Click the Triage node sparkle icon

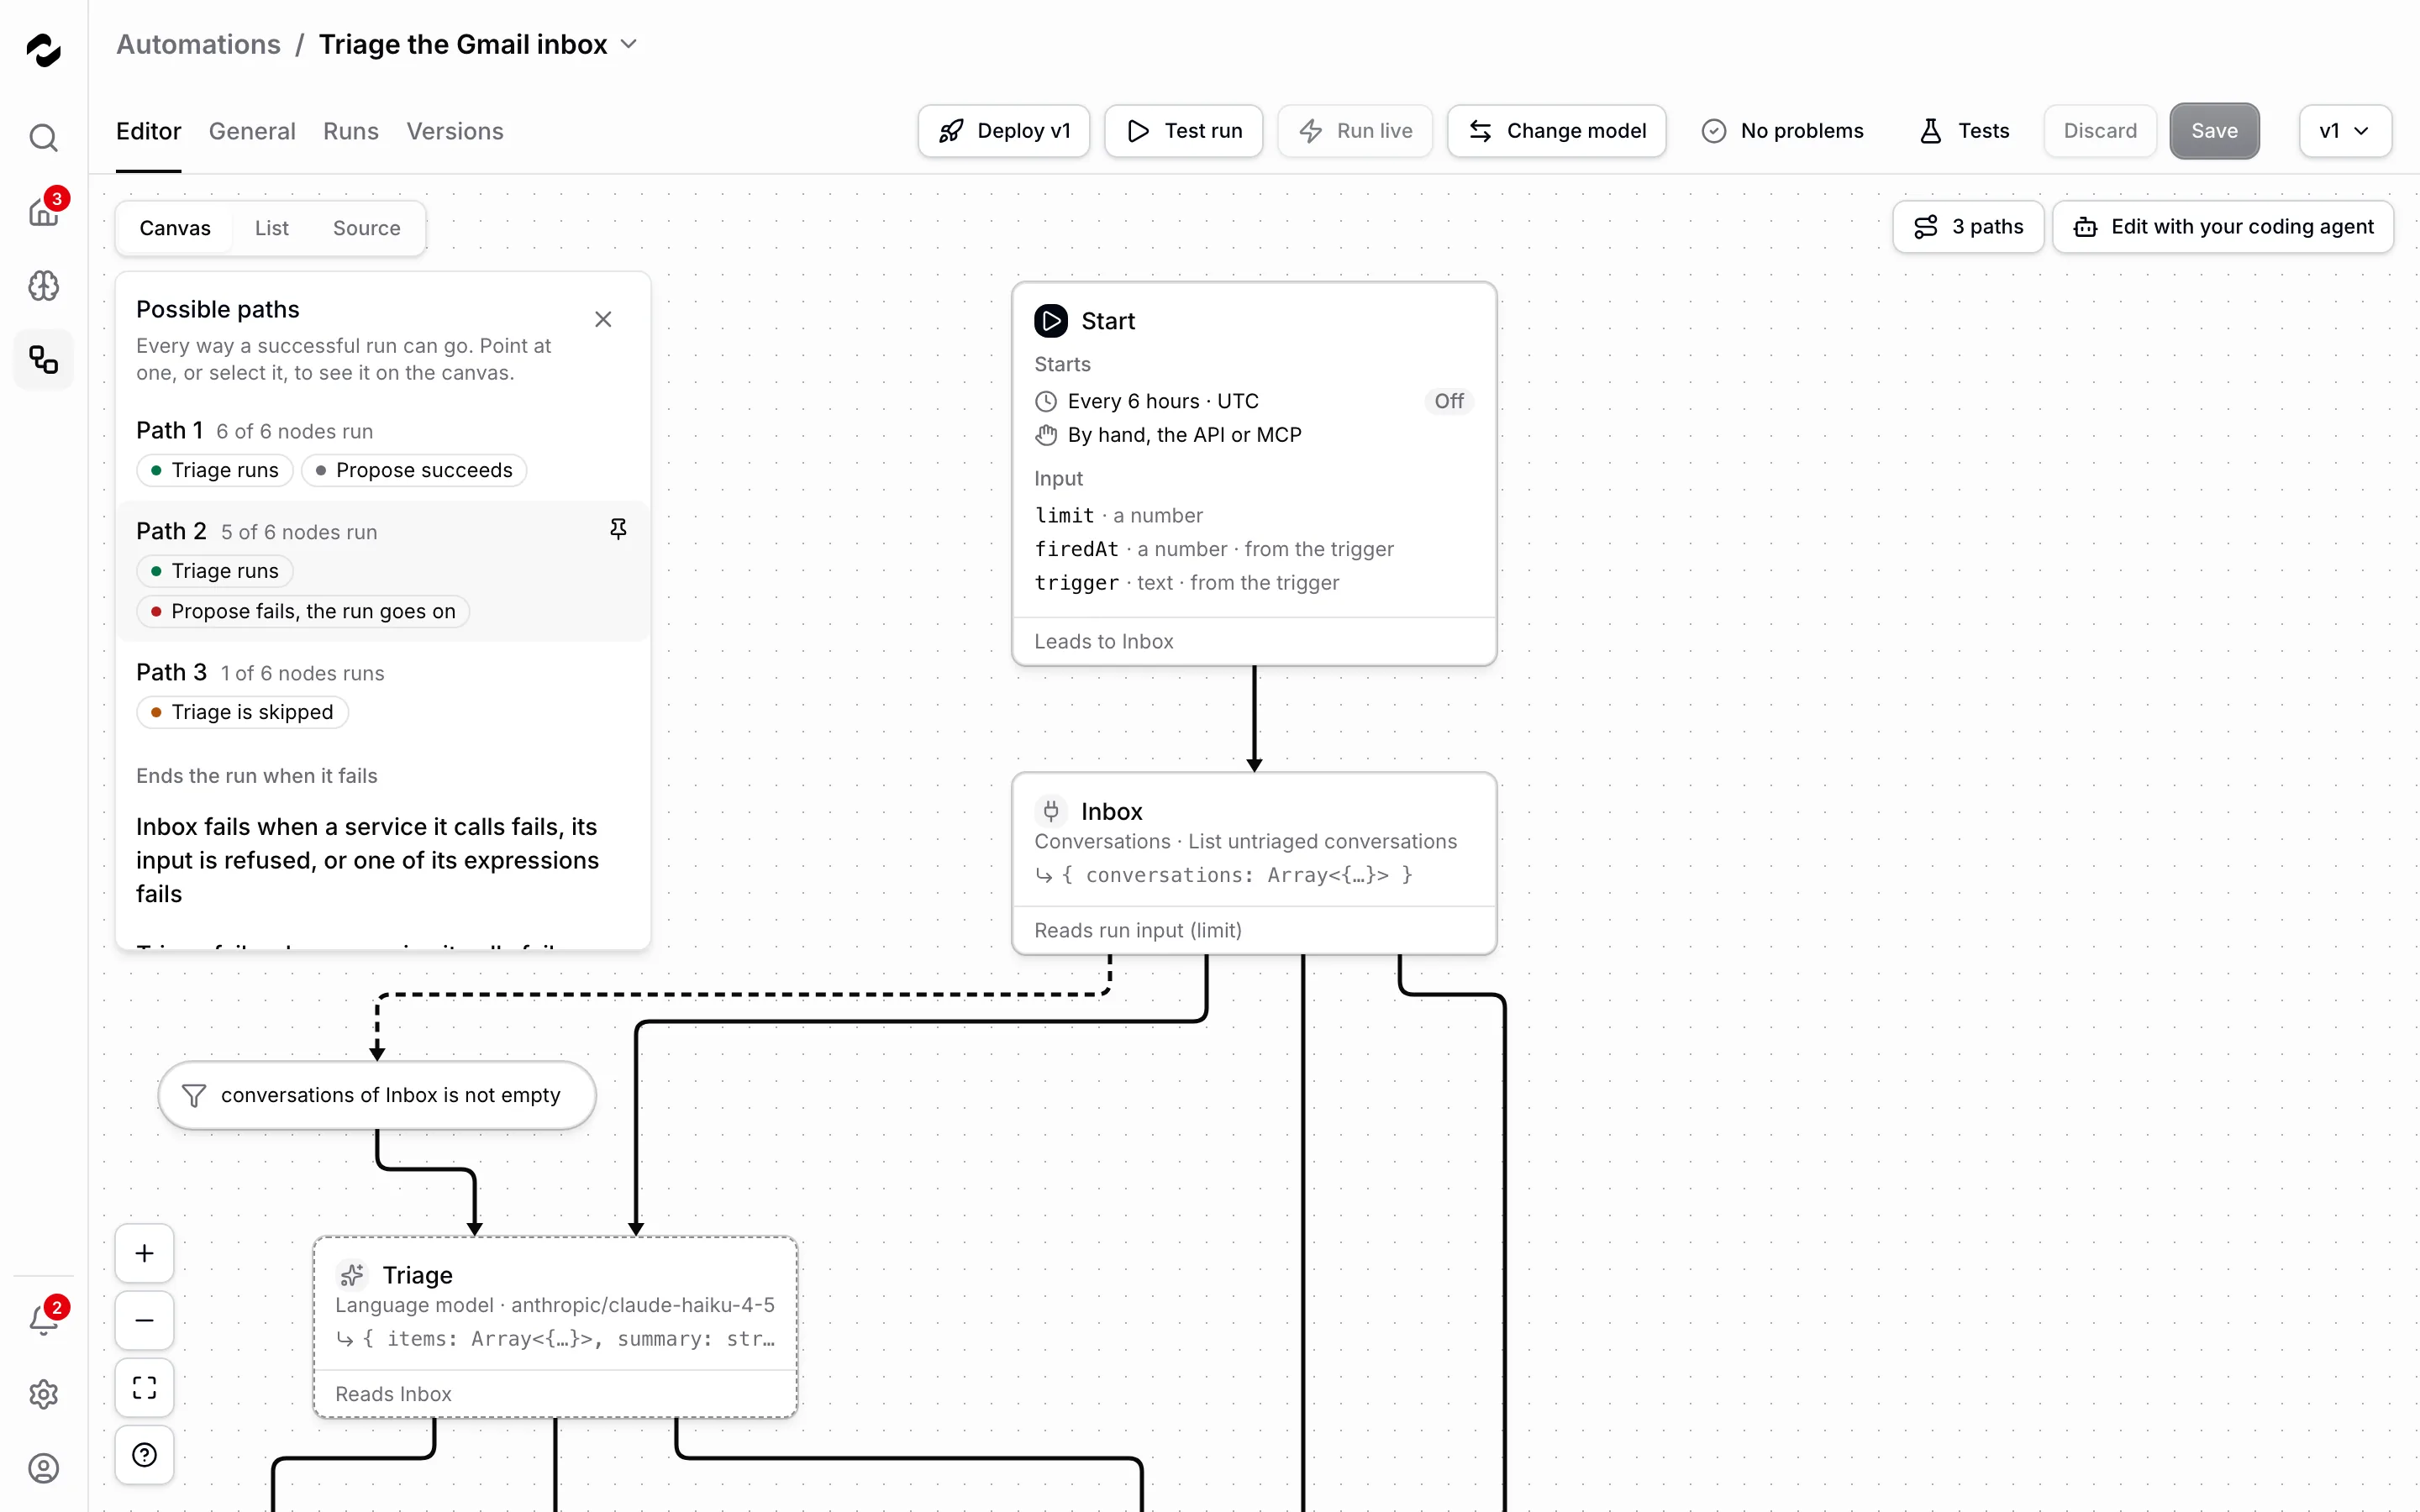pos(352,1275)
